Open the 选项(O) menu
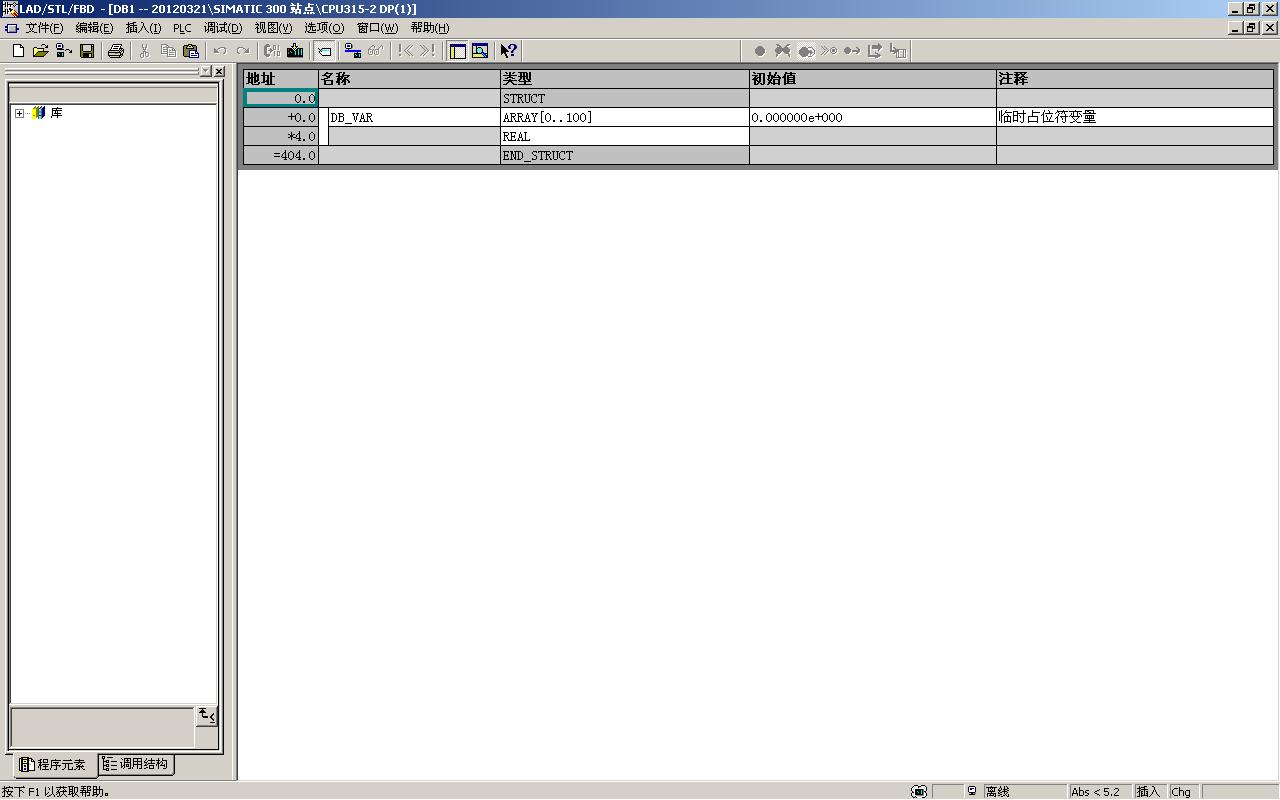This screenshot has height=800, width=1280. point(324,28)
